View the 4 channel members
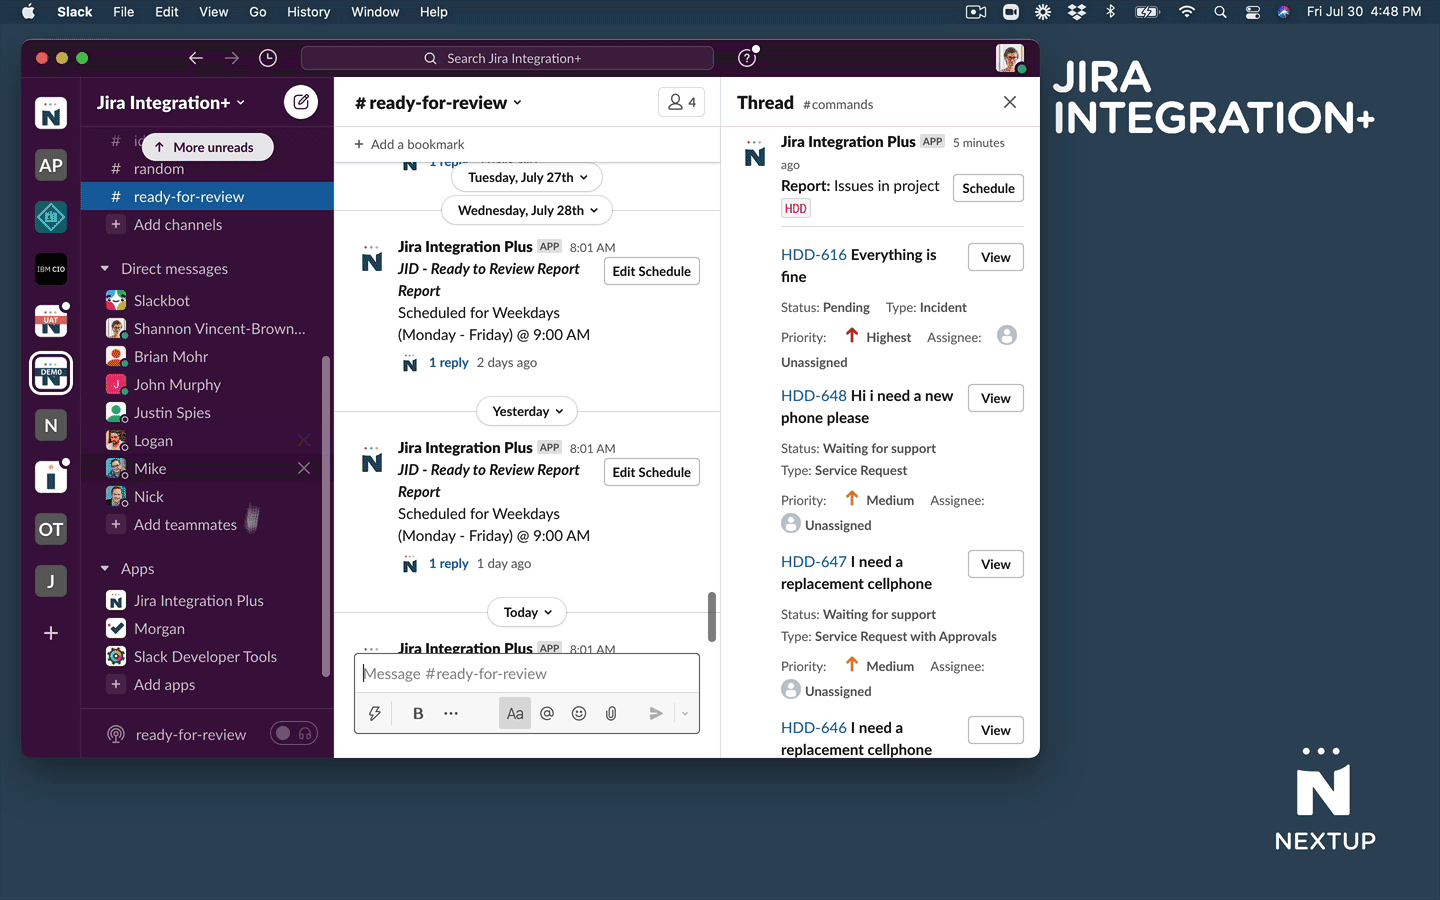This screenshot has height=900, width=1440. click(x=682, y=102)
